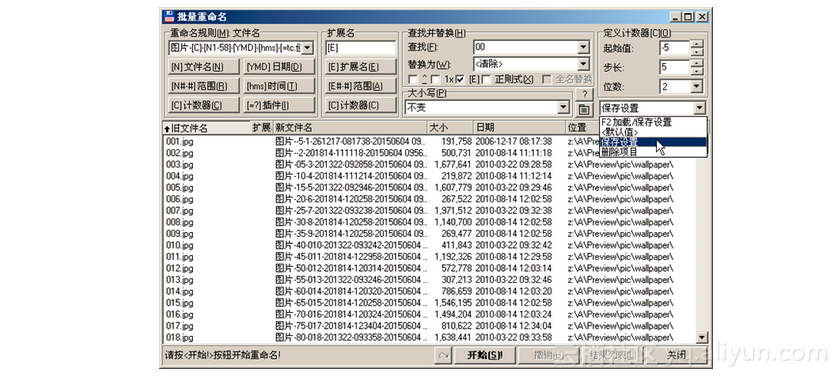Sort by 新文件名 column header

point(350,128)
